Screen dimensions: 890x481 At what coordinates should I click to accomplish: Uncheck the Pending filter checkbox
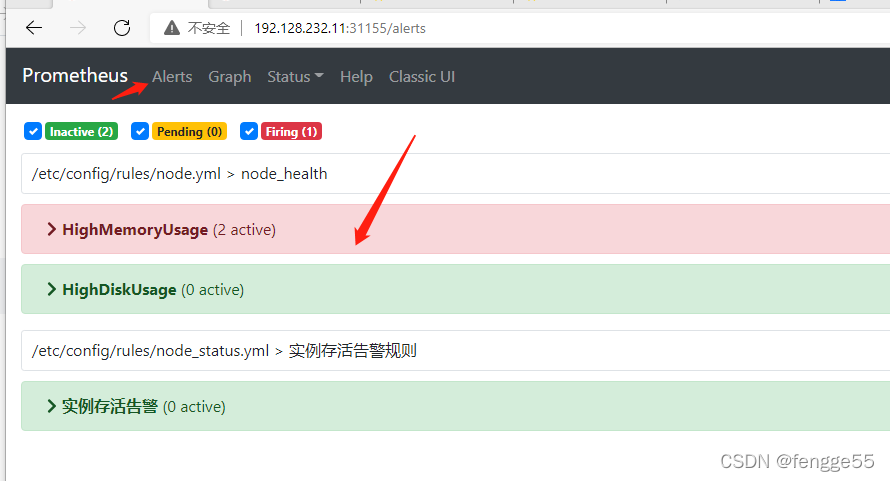[x=140, y=131]
